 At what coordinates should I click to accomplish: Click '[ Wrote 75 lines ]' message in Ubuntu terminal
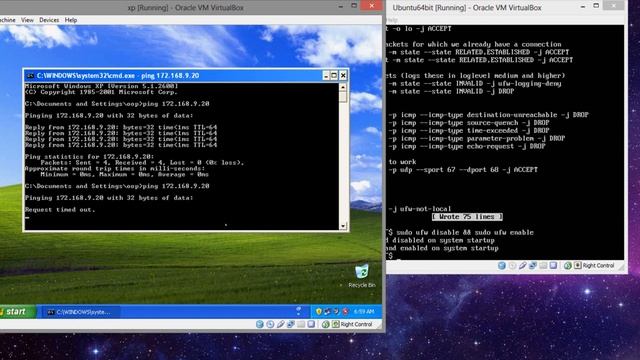pyautogui.click(x=467, y=217)
